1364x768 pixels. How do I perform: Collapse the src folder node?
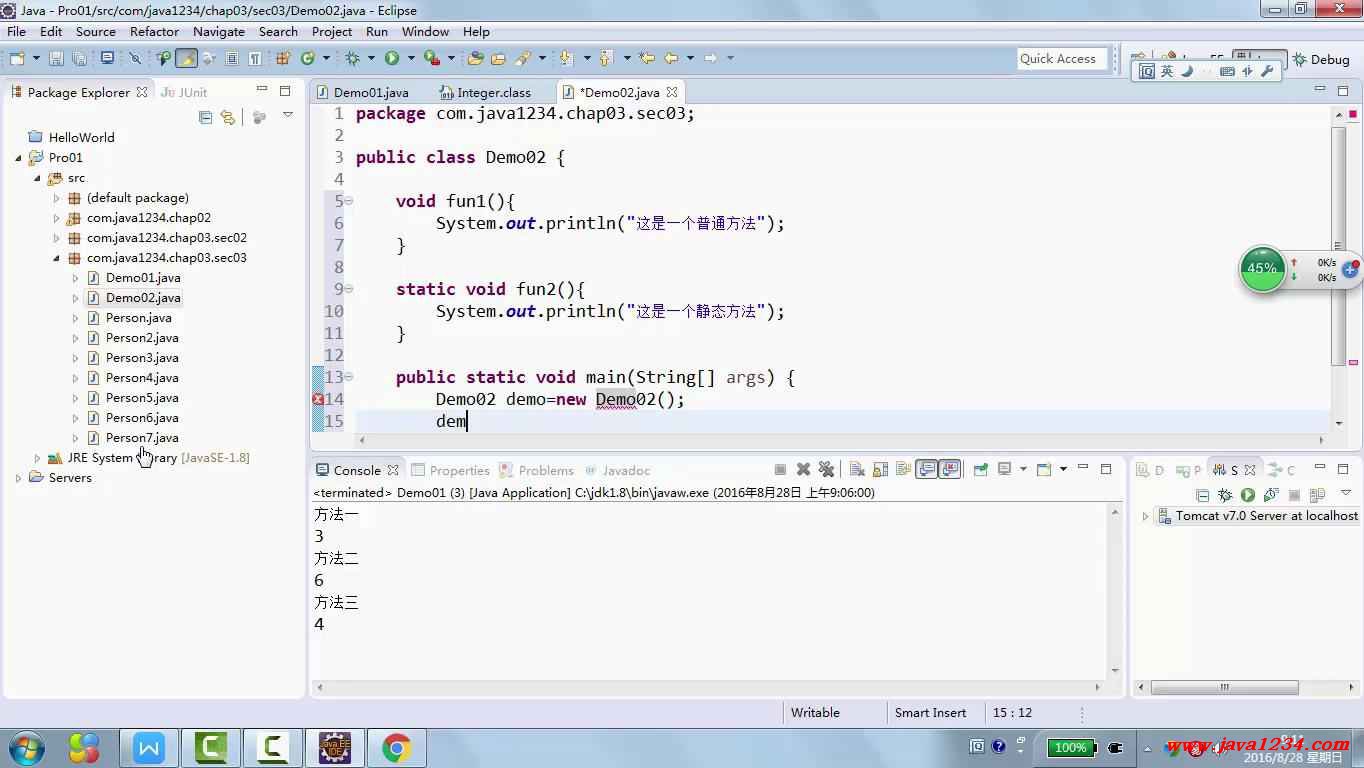click(x=37, y=178)
